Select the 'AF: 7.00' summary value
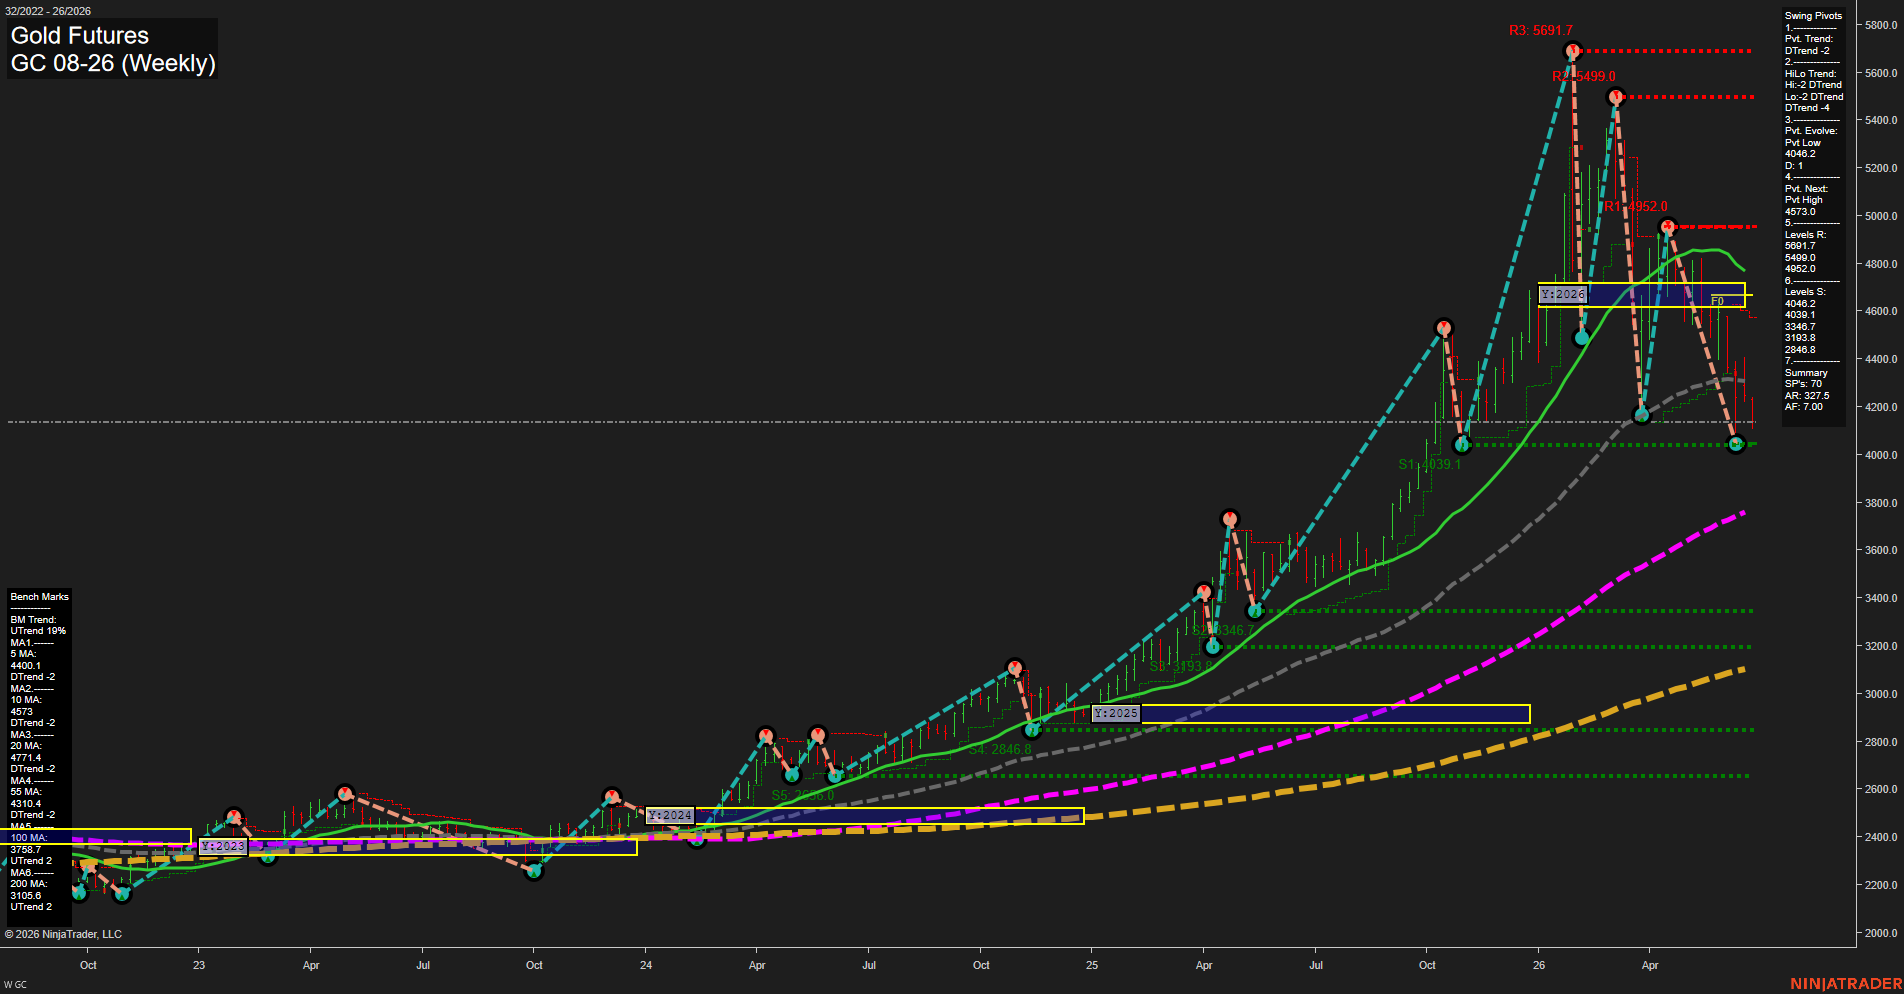The height and width of the screenshot is (994, 1904). click(x=1804, y=407)
